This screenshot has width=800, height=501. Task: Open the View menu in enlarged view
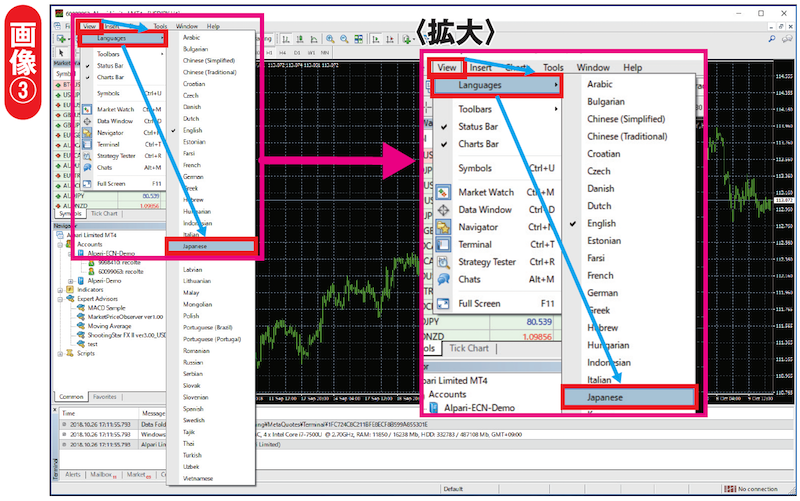pos(446,67)
